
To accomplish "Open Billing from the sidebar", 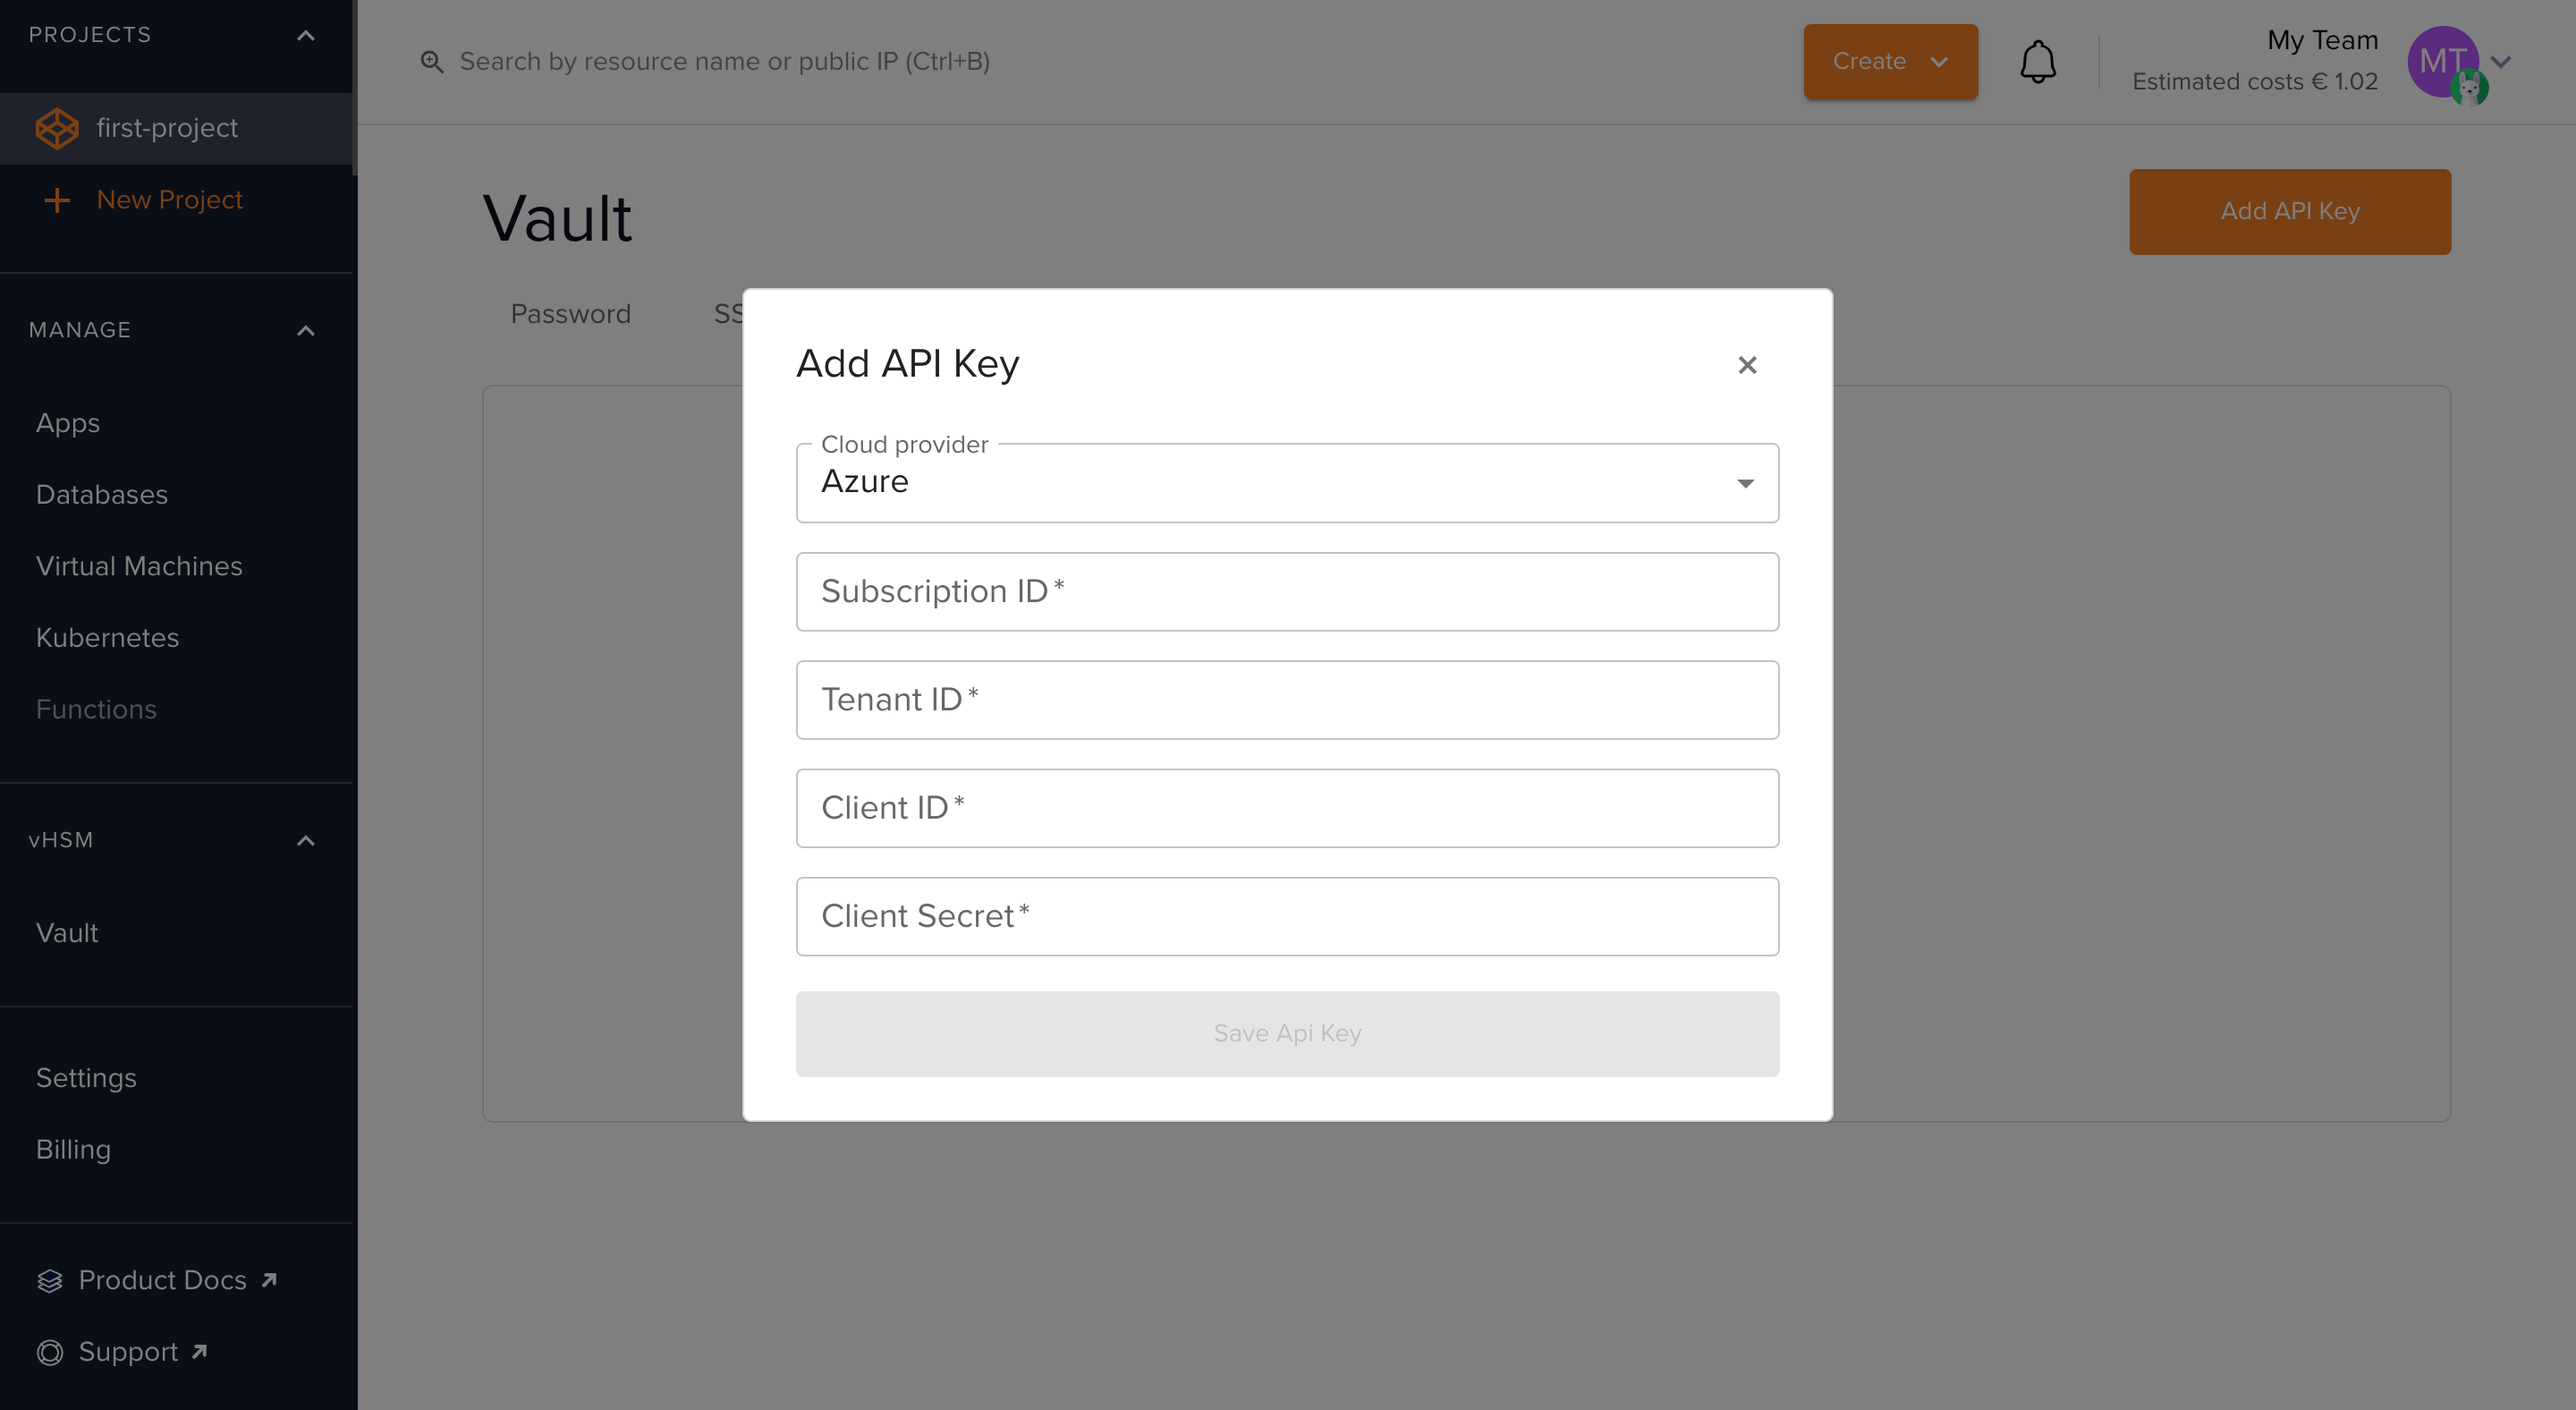I will click(73, 1150).
